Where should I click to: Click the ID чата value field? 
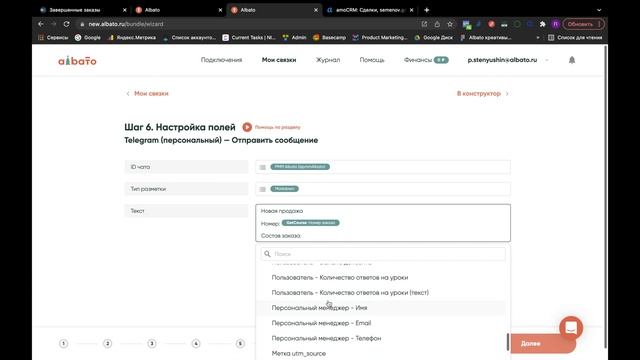click(383, 167)
